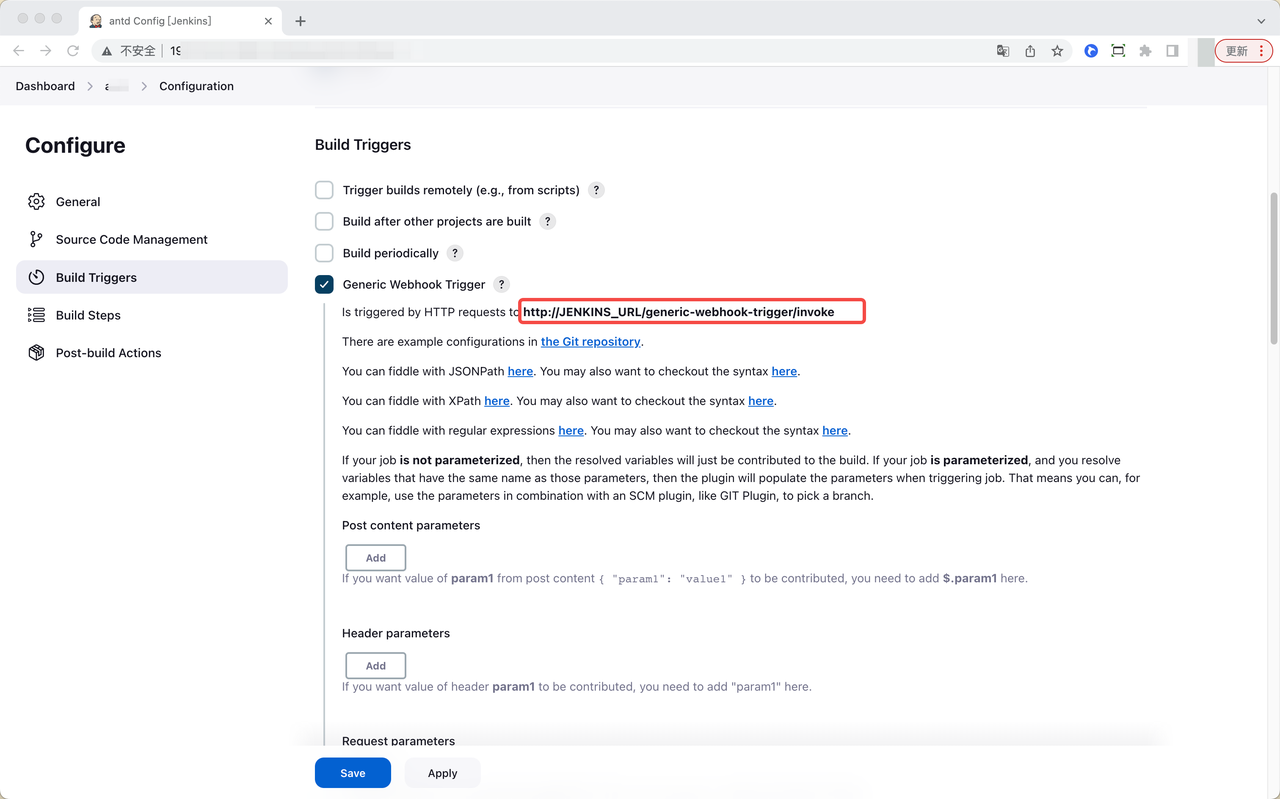
Task: Open the browser extensions puzzle icon
Action: [x=1145, y=51]
